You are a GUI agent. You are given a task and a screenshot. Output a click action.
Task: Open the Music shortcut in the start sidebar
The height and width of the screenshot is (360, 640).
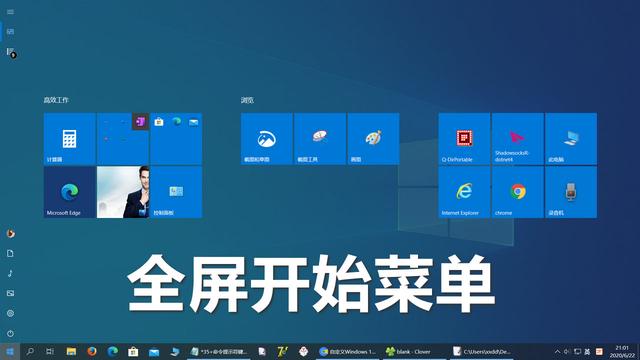tap(10, 273)
